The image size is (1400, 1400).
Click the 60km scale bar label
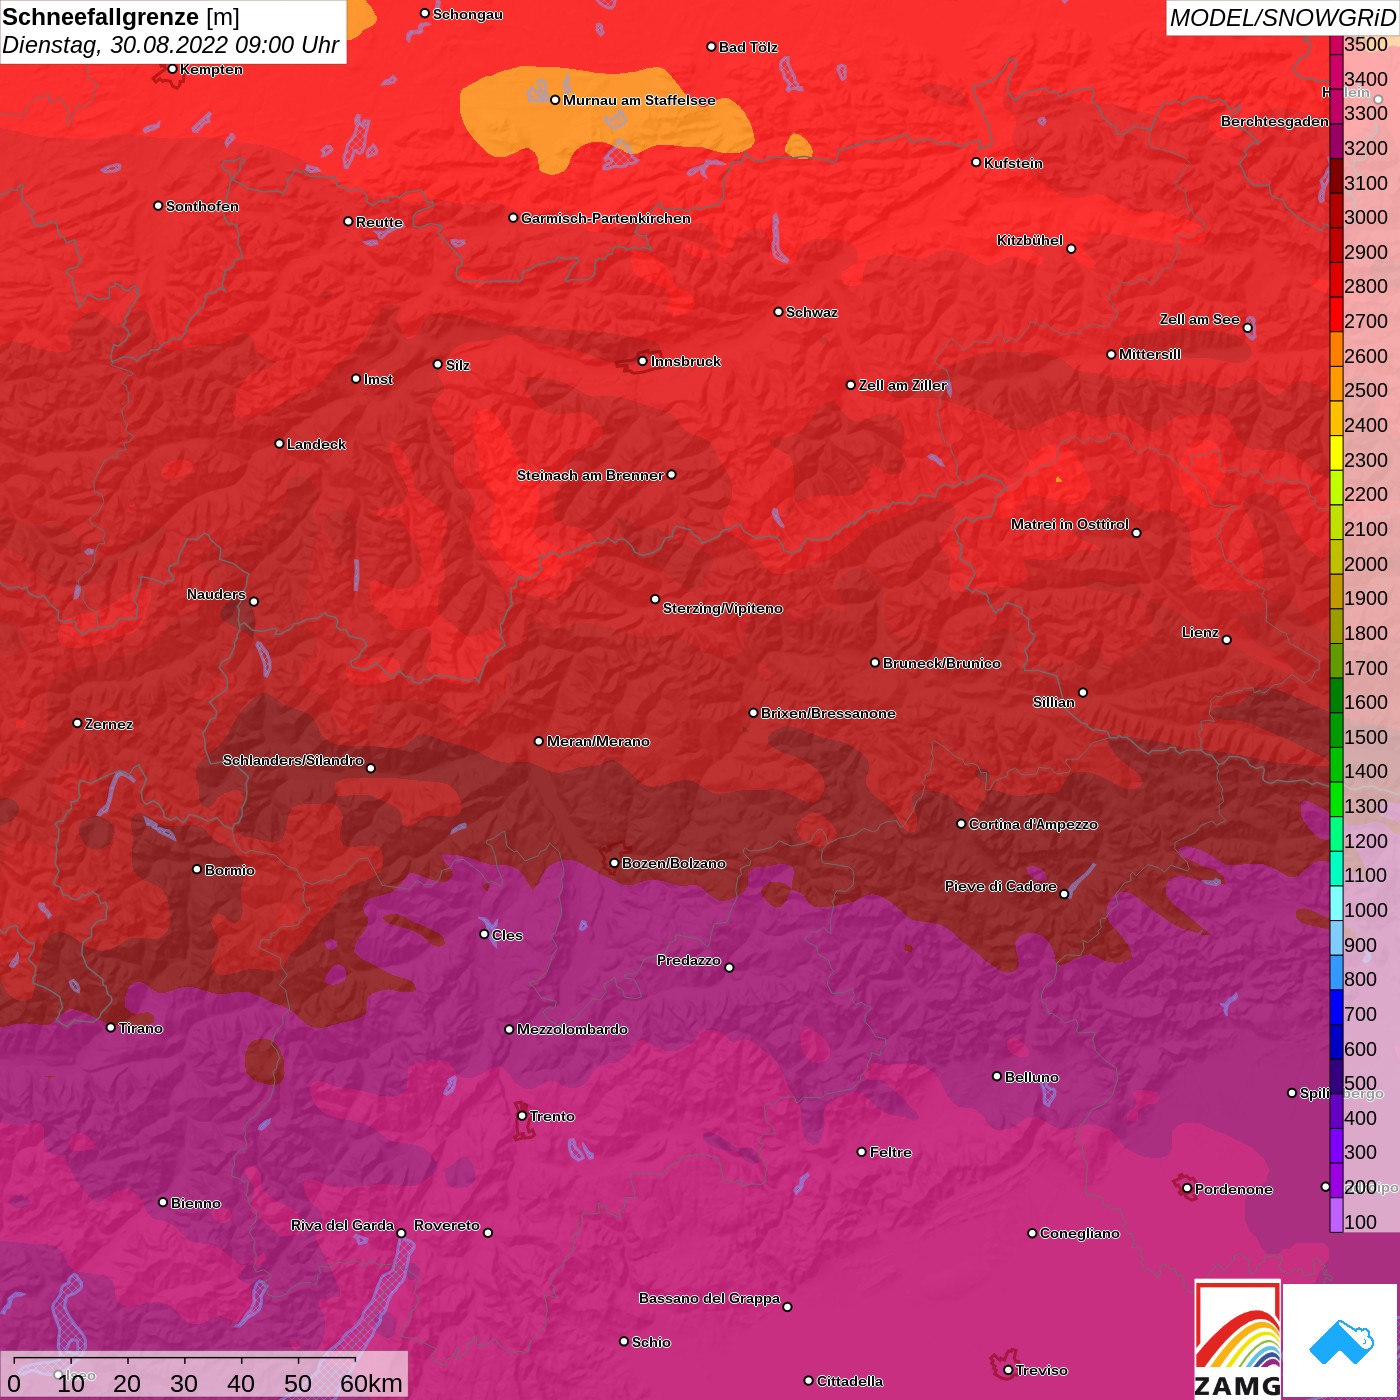pyautogui.click(x=371, y=1383)
